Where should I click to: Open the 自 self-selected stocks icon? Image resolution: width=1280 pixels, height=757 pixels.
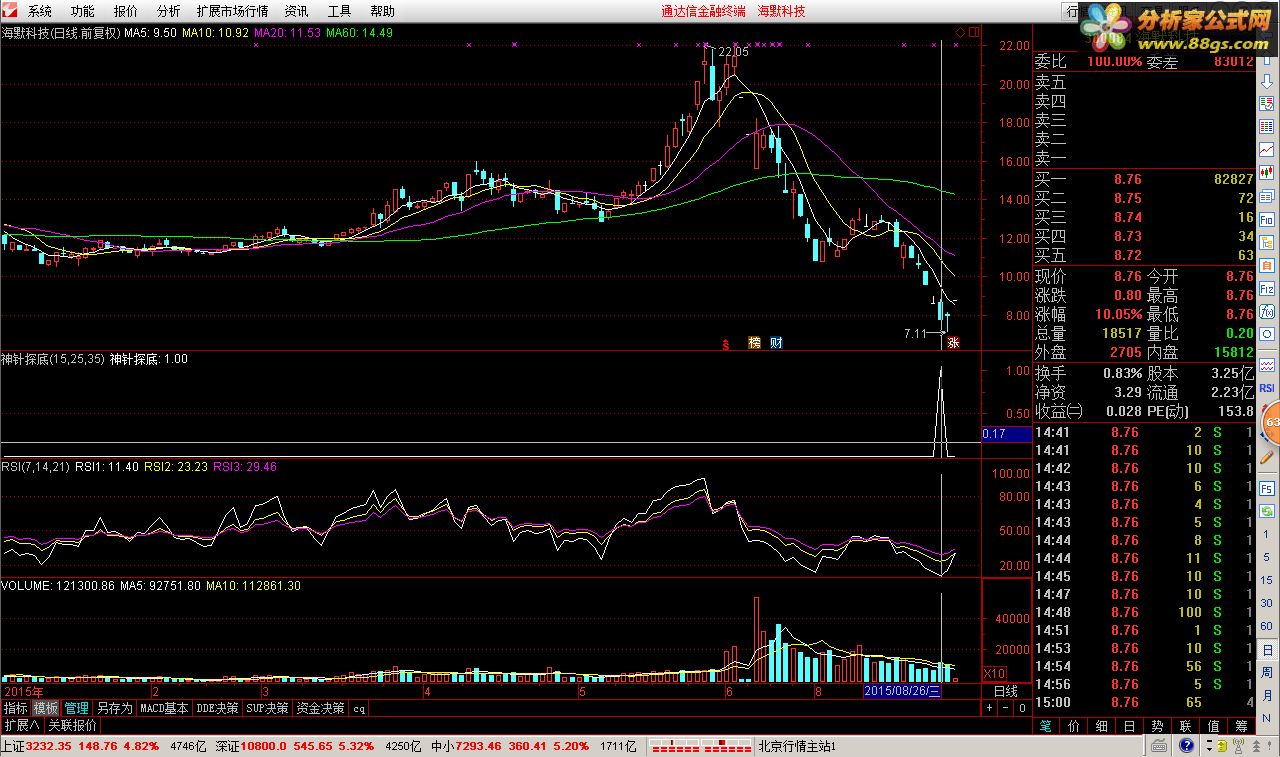(1267, 266)
